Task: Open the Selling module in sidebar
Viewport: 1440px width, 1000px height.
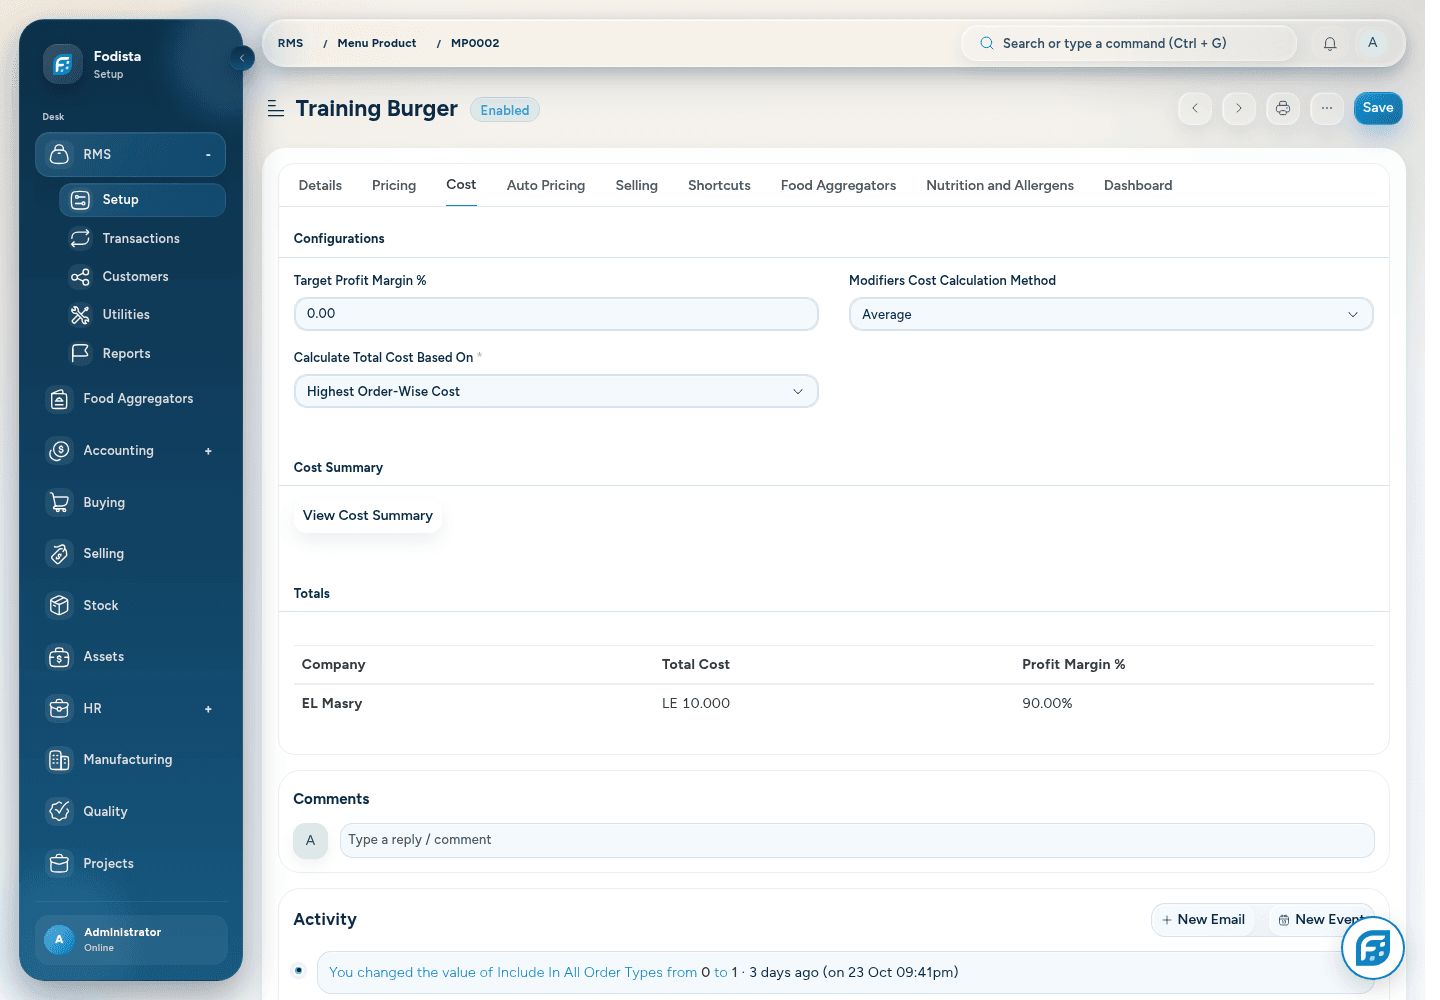Action: tap(130, 554)
